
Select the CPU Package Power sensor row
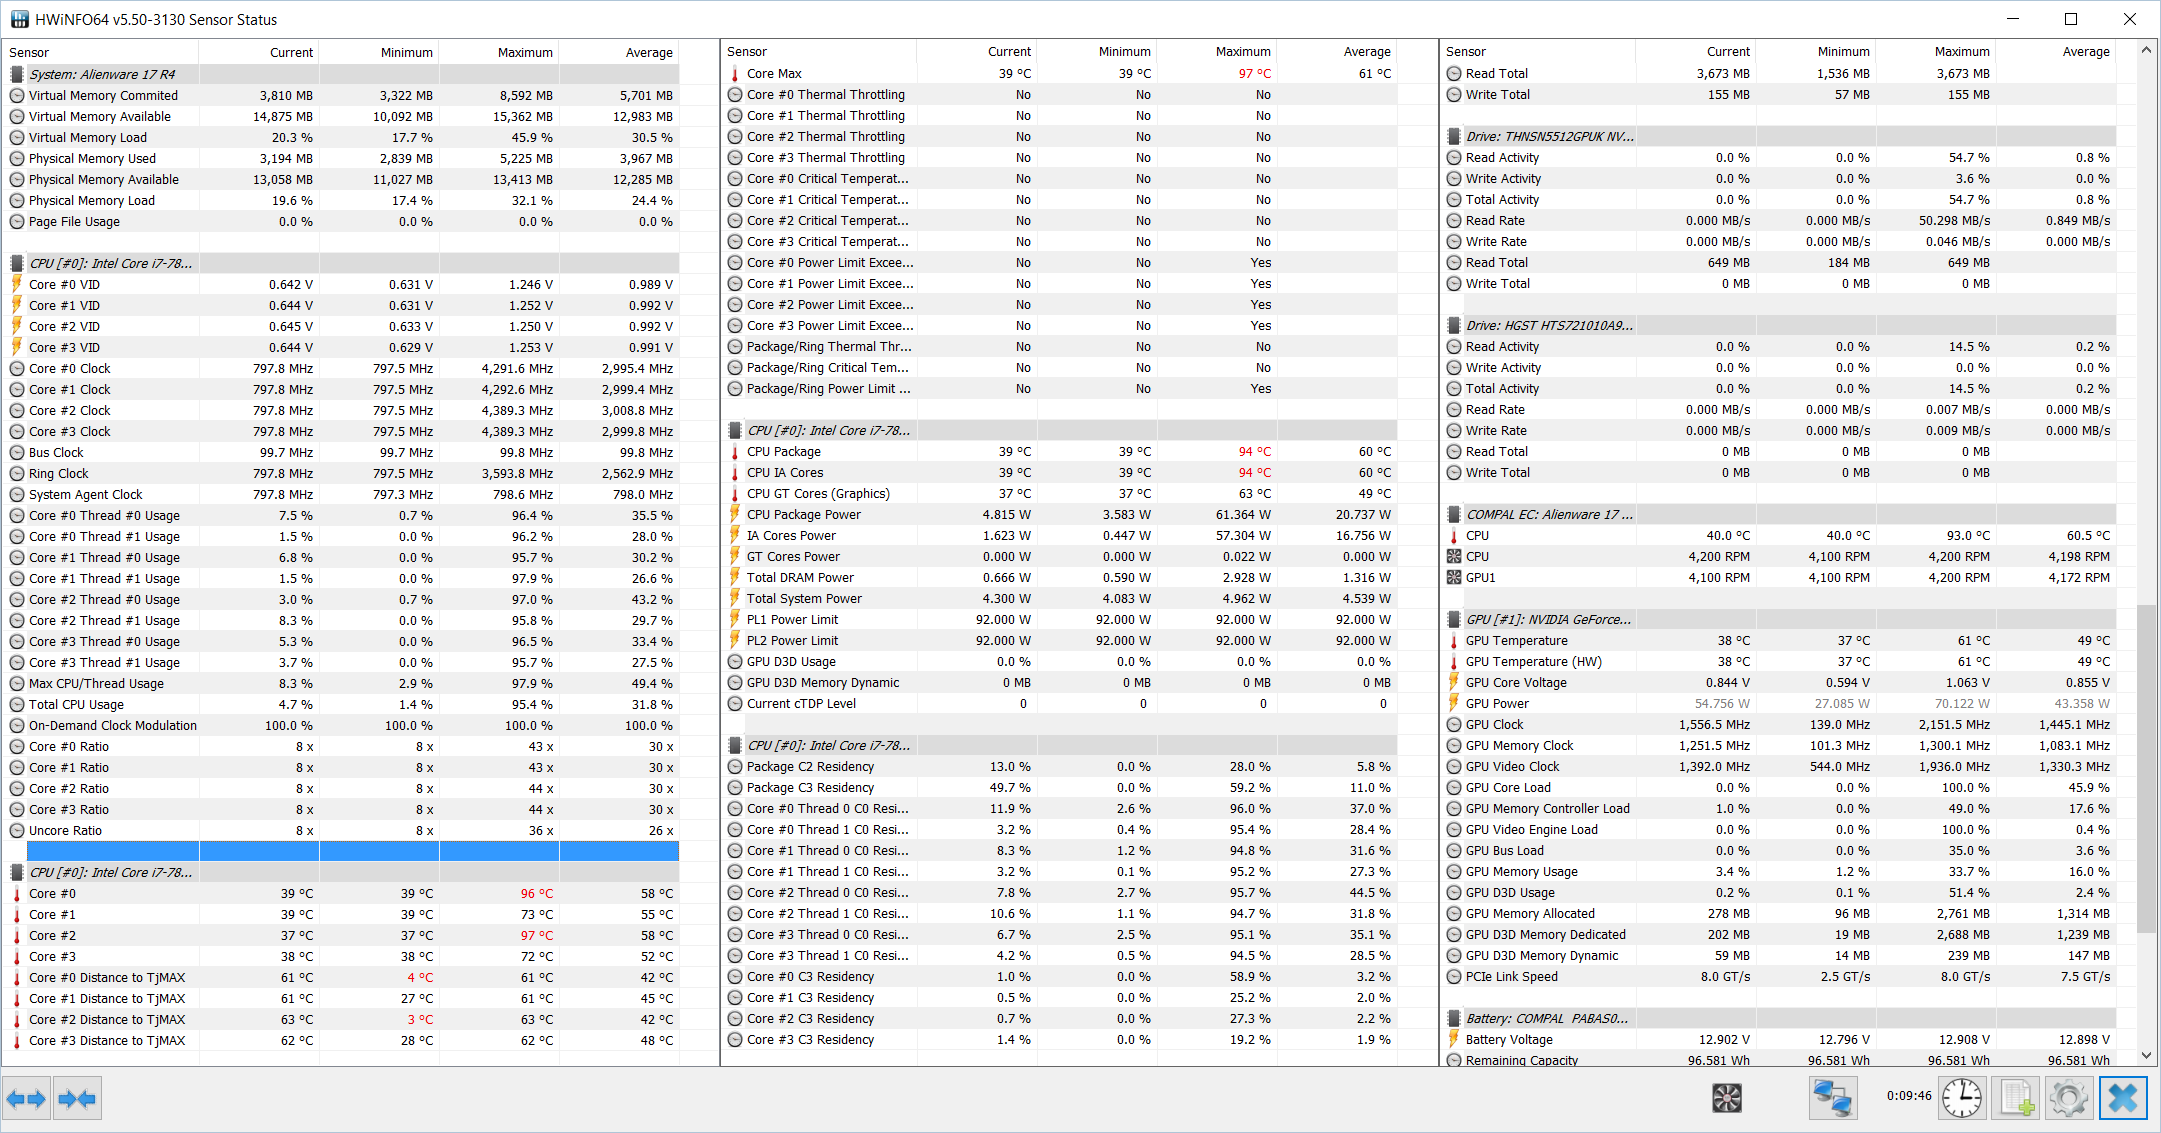click(x=803, y=514)
